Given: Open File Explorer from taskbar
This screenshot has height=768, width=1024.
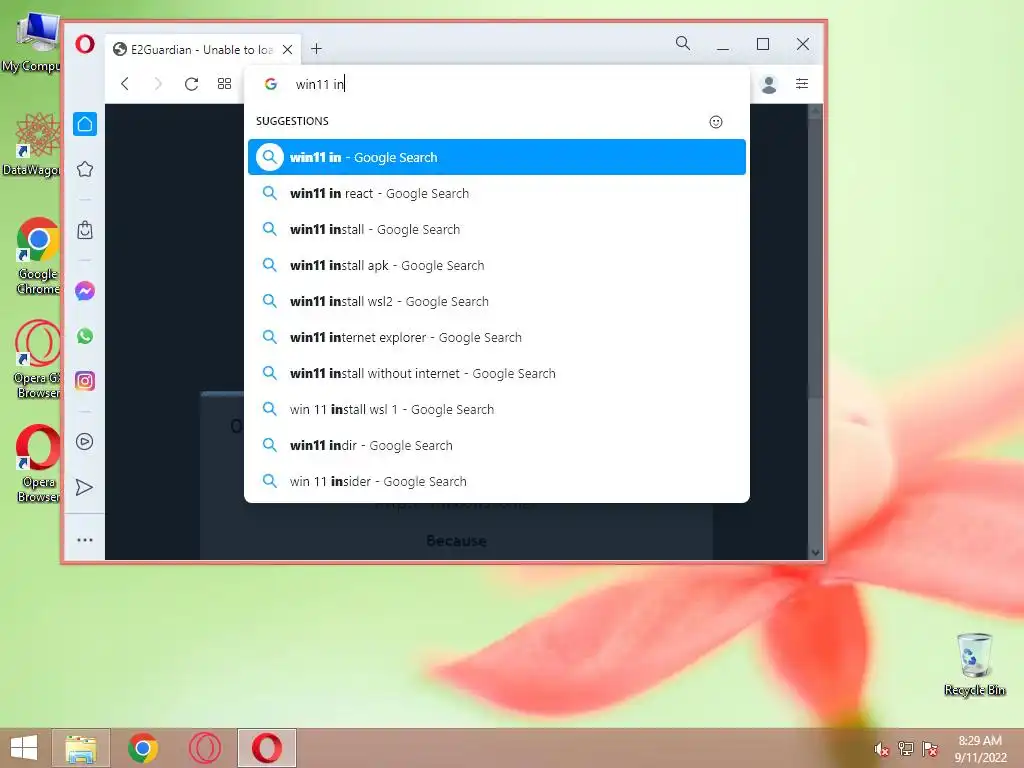Looking at the screenshot, I should 81,748.
